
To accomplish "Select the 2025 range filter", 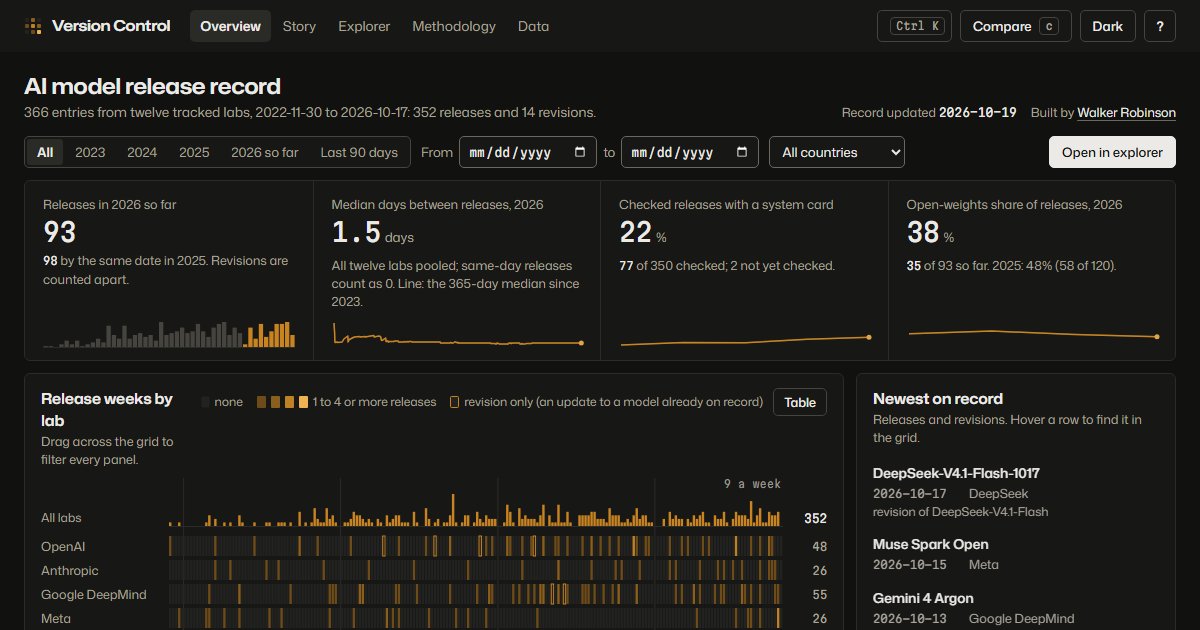I will coord(194,152).
